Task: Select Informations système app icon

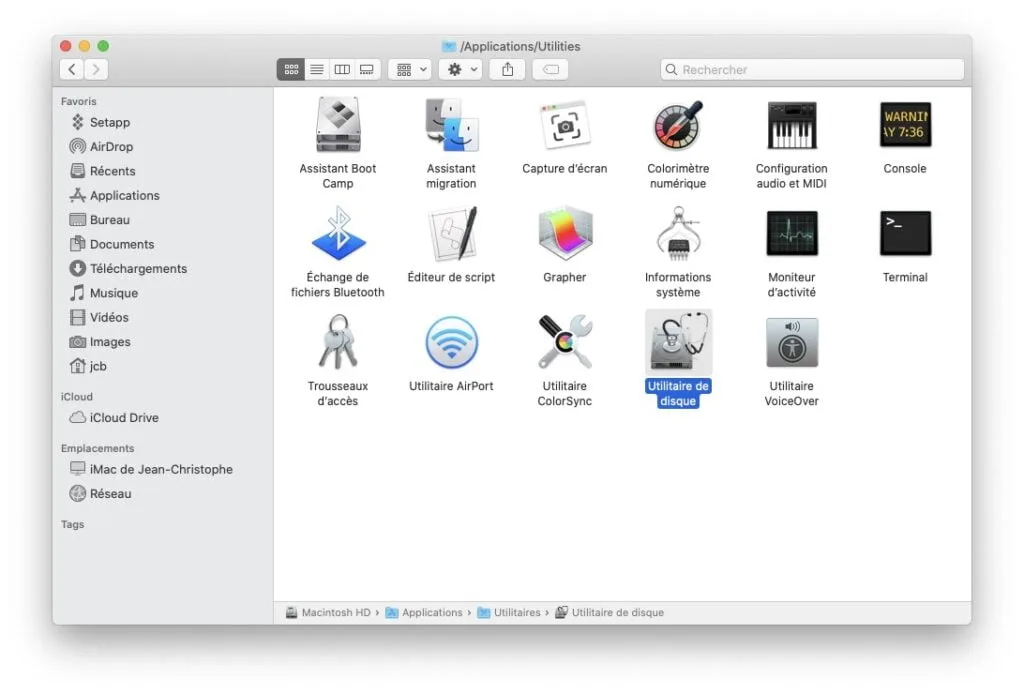Action: (x=678, y=234)
